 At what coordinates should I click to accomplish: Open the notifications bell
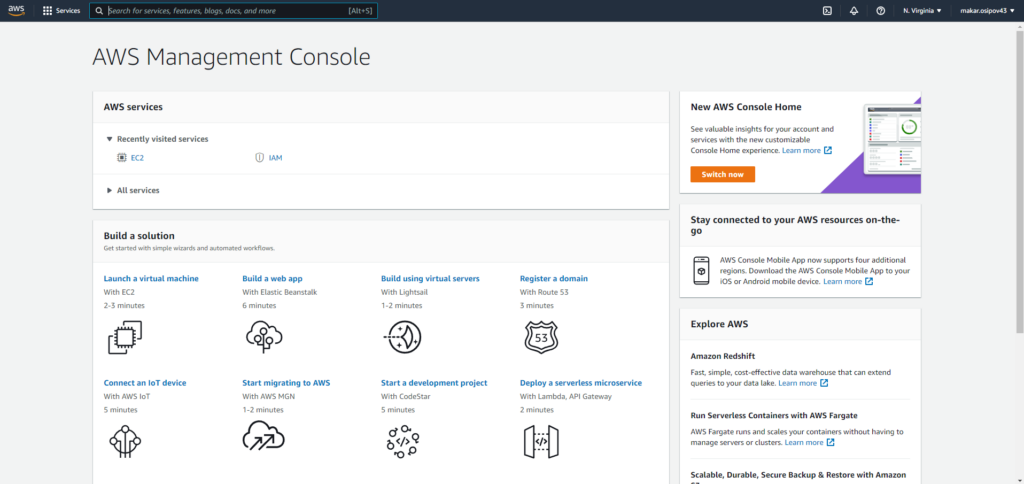click(x=854, y=10)
